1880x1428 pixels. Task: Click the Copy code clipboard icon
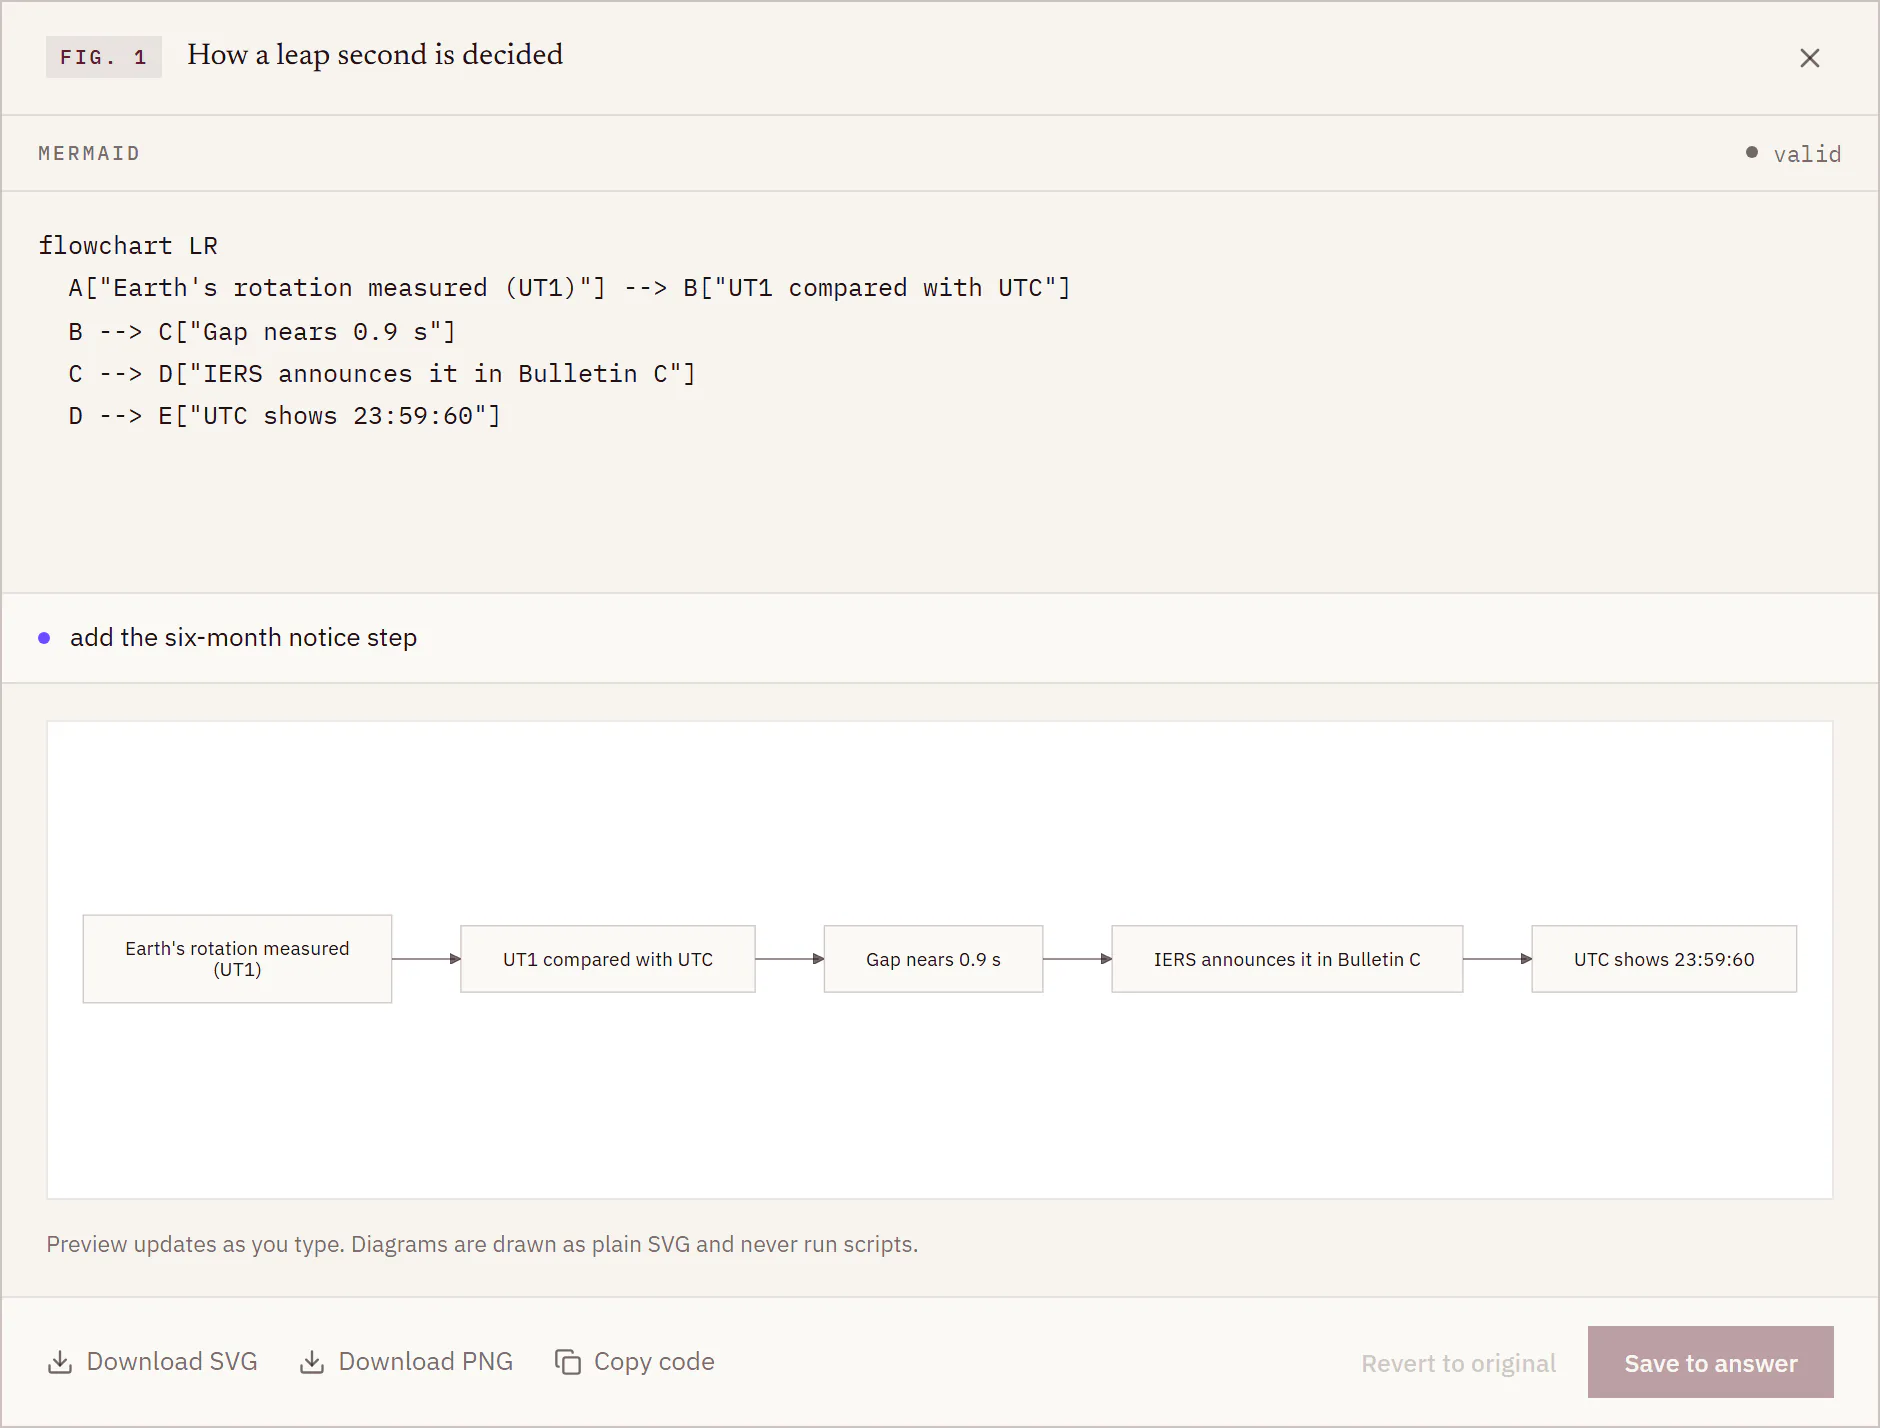pyautogui.click(x=568, y=1362)
